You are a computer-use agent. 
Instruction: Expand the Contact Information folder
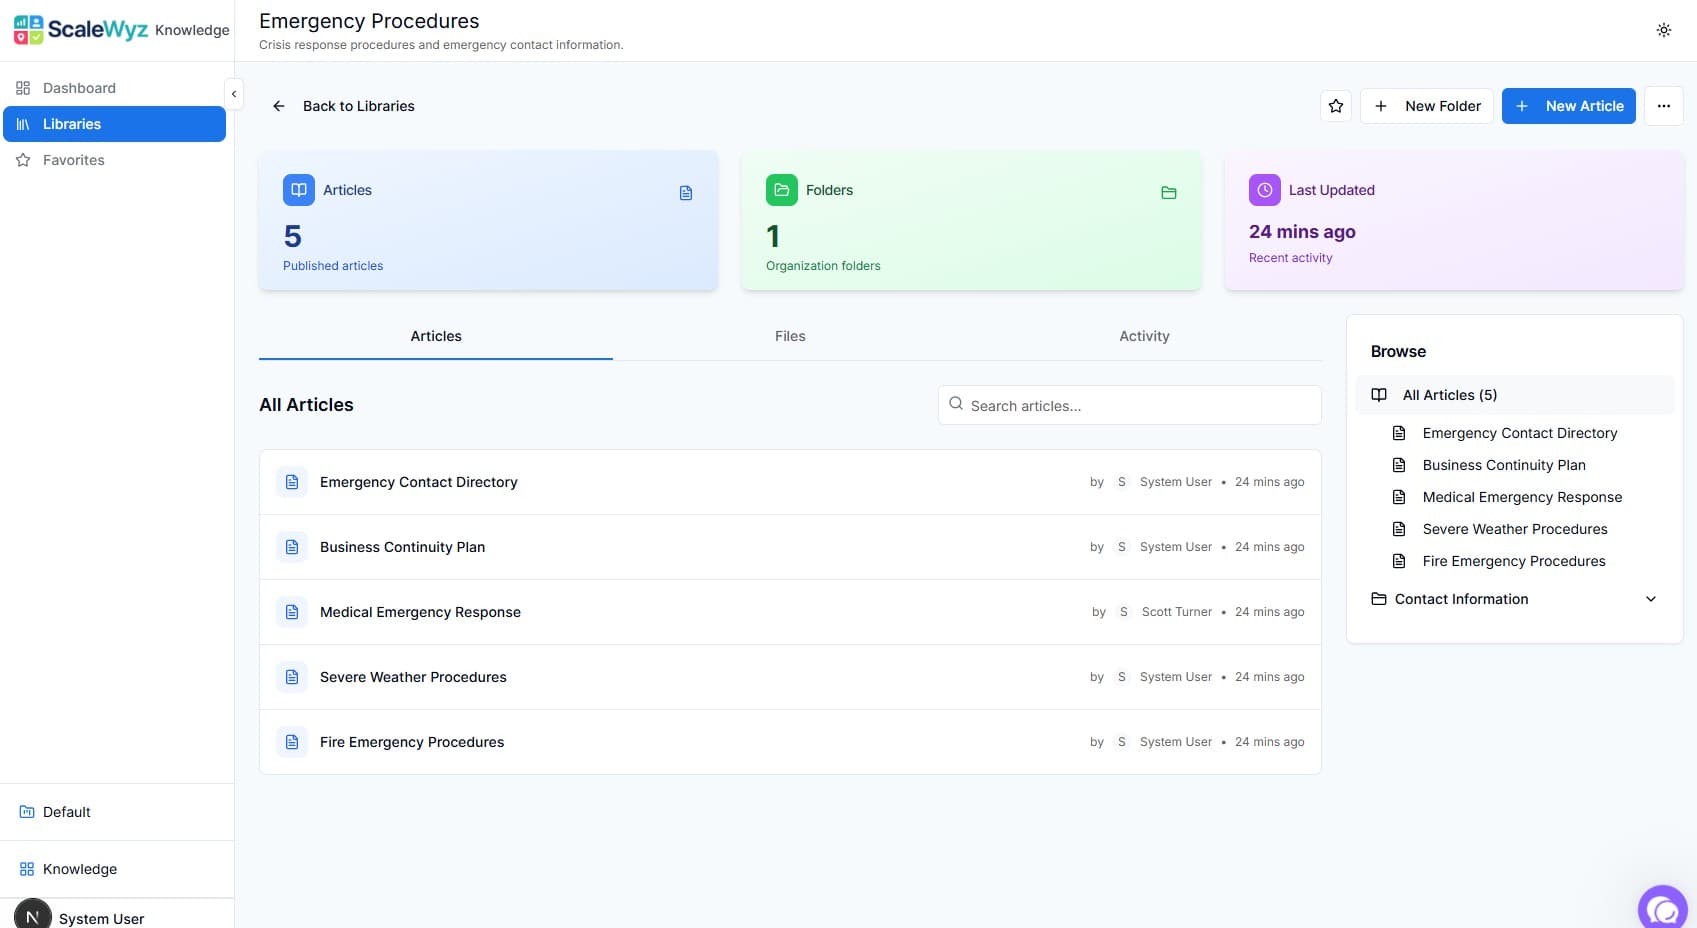pyautogui.click(x=1650, y=599)
